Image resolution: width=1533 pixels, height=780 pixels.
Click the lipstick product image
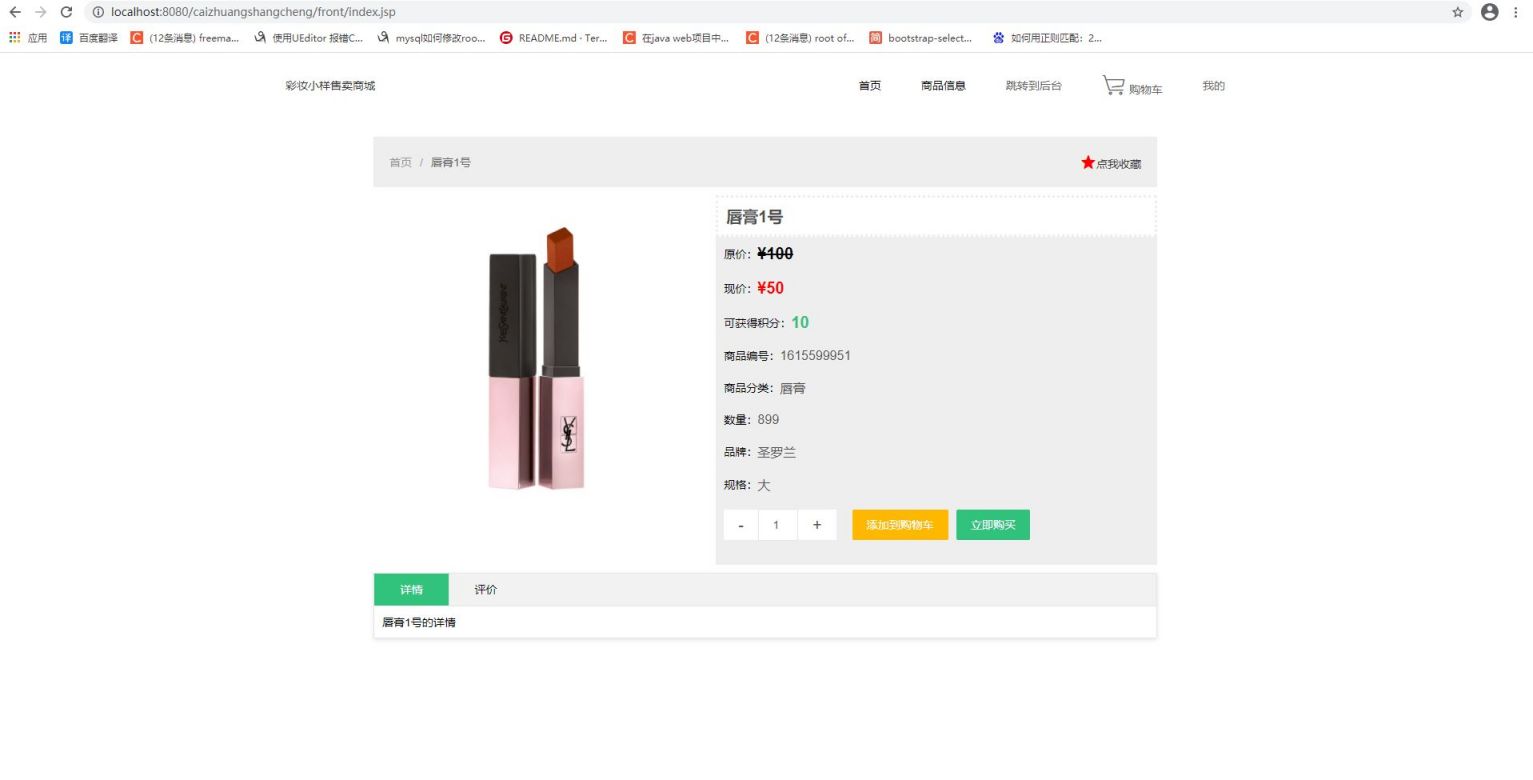(x=536, y=359)
